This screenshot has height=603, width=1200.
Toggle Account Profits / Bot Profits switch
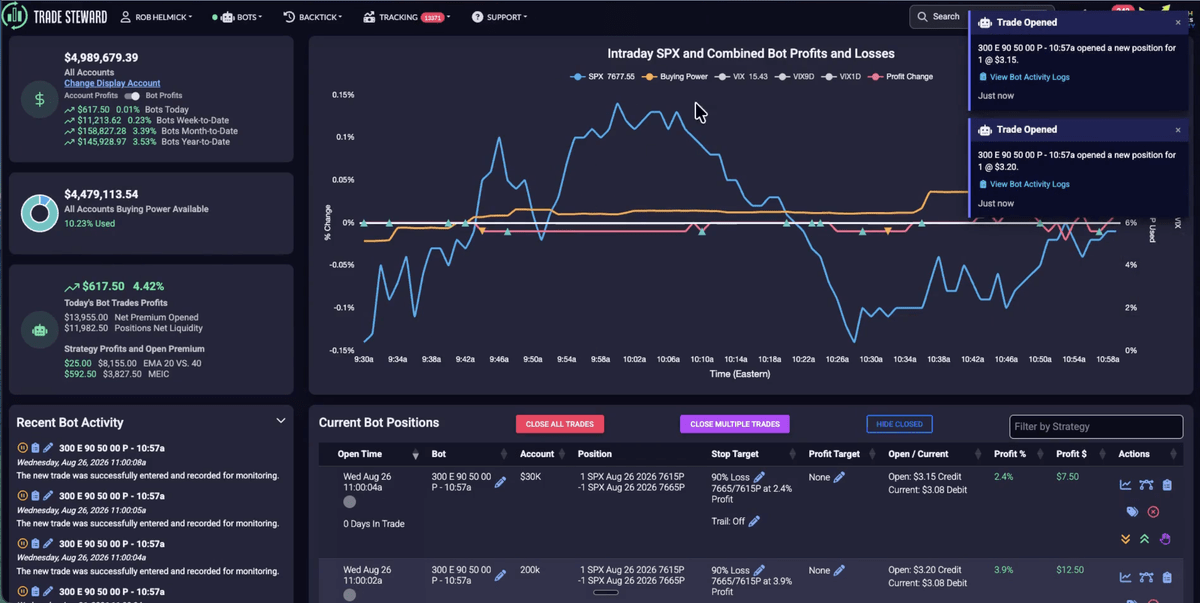(131, 96)
